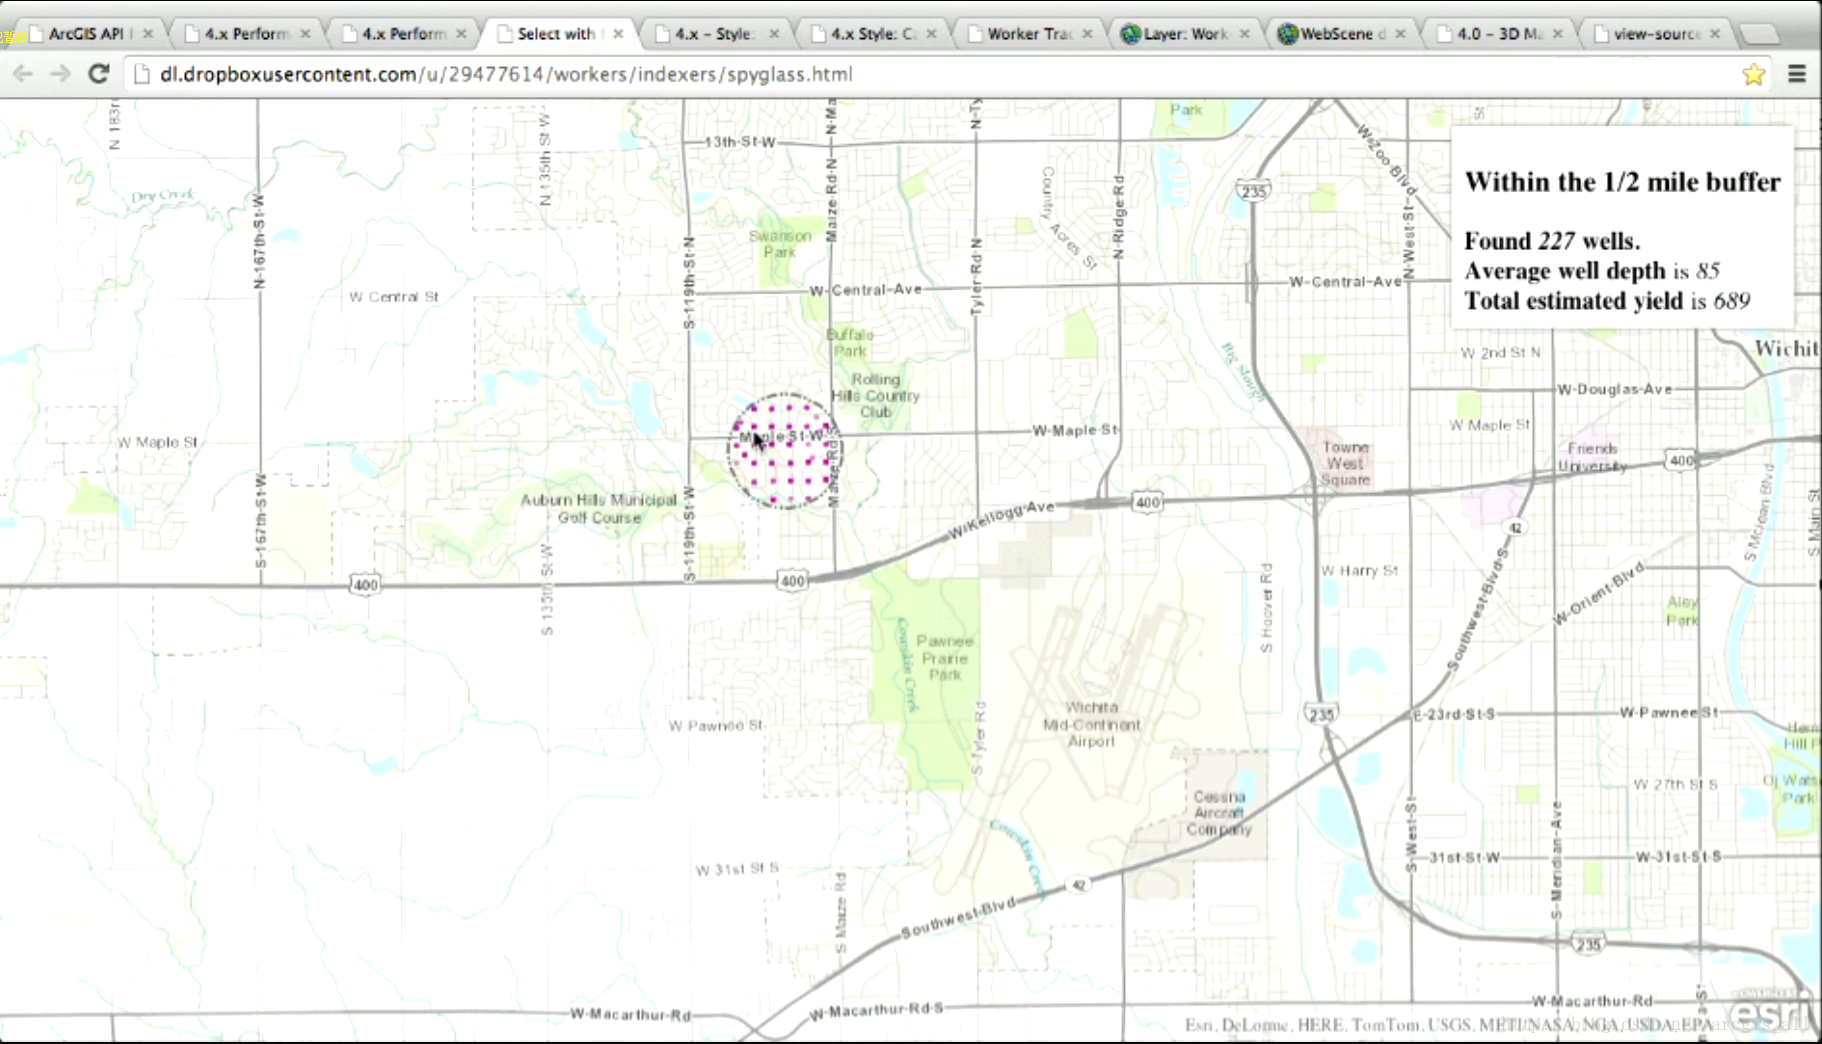Viewport: 1822px width, 1044px height.
Task: Go back with the browser back arrow
Action: tap(23, 74)
